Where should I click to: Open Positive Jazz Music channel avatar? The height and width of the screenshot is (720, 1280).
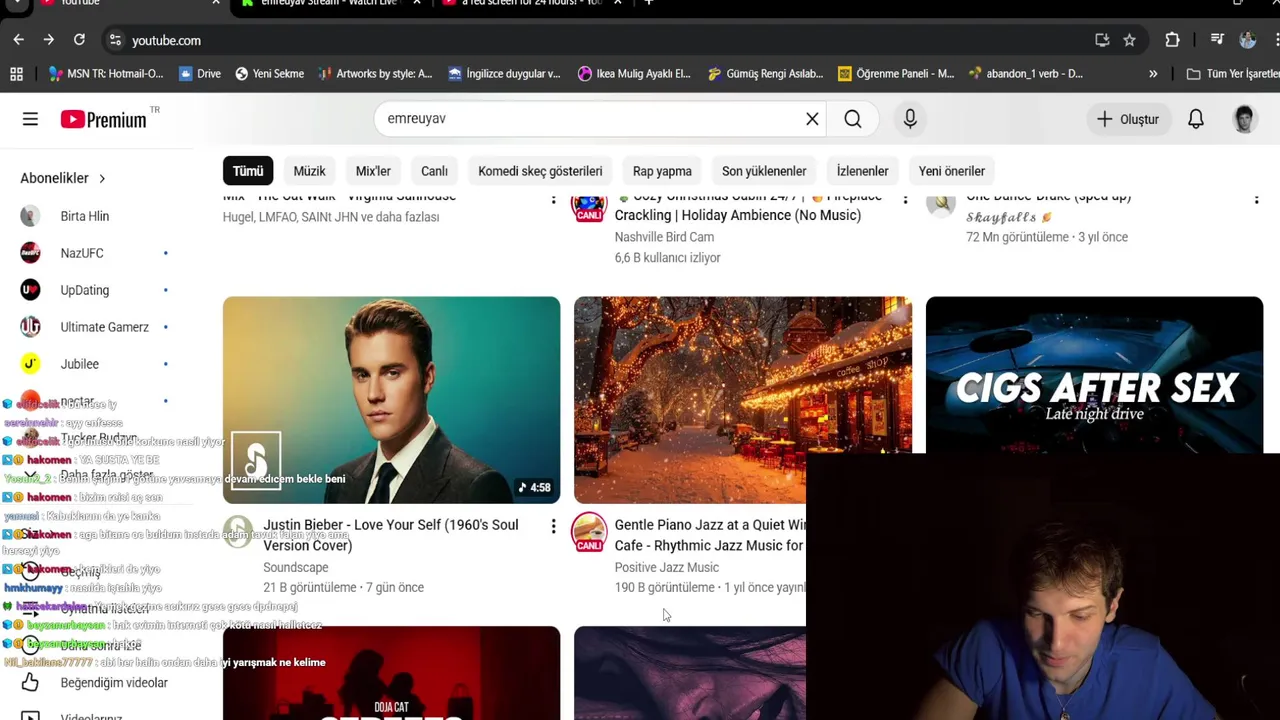click(x=589, y=531)
